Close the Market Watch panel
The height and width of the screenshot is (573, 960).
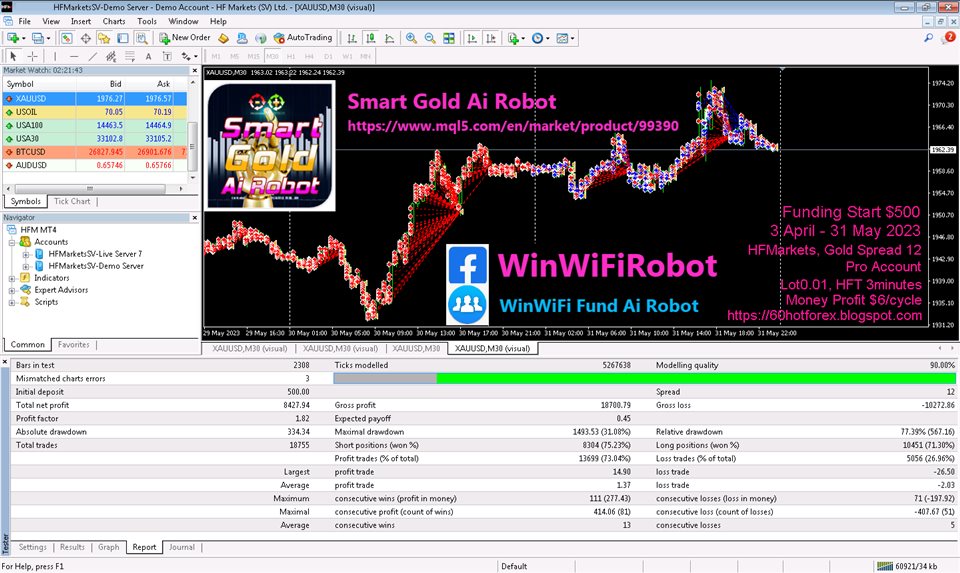point(195,70)
